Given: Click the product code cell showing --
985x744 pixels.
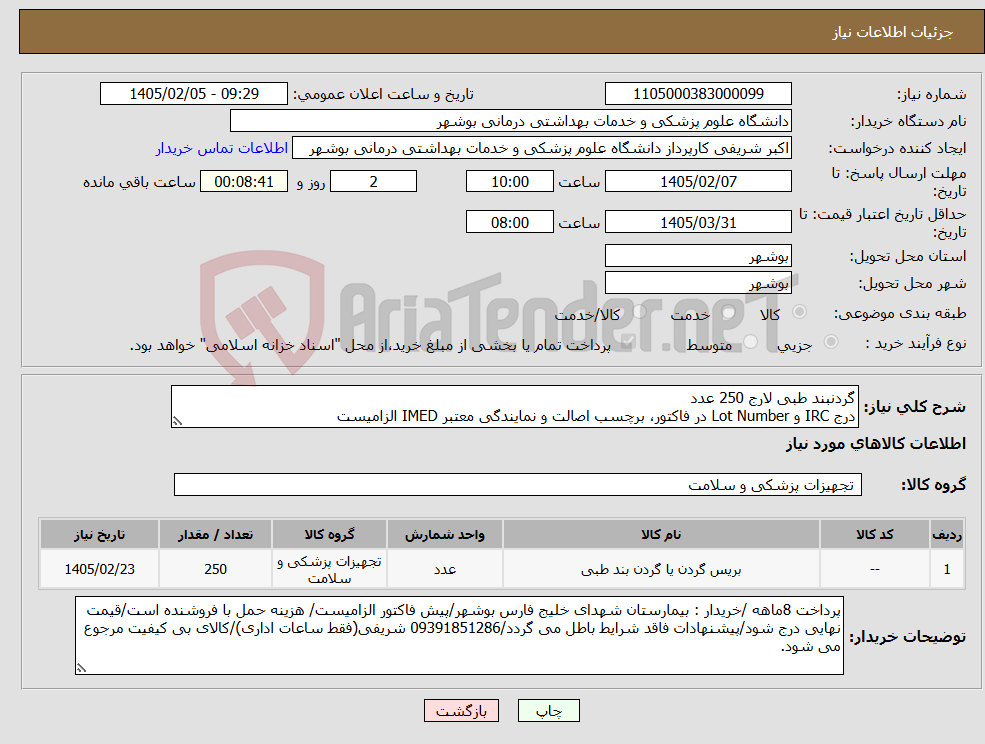Looking at the screenshot, I should (874, 569).
